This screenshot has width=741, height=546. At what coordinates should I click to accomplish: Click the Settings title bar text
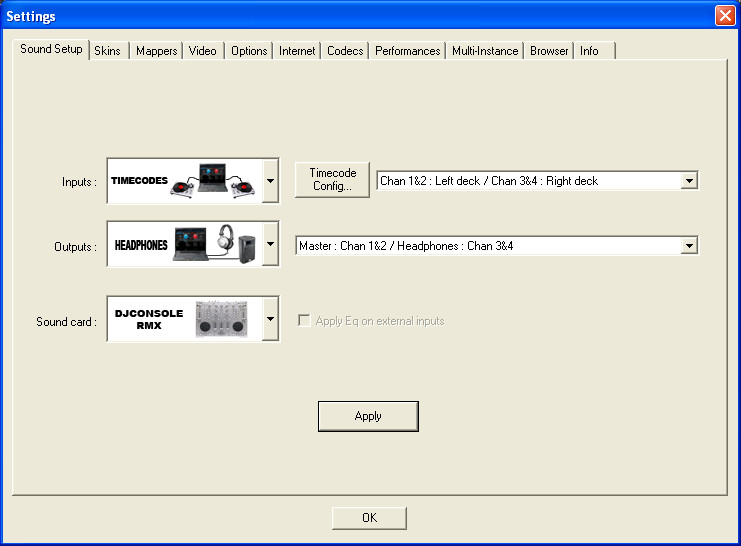coord(31,17)
